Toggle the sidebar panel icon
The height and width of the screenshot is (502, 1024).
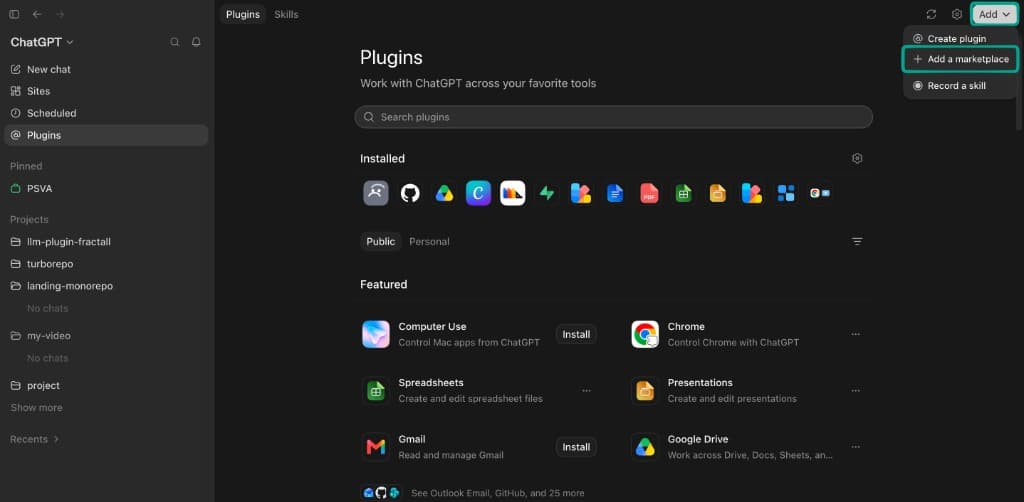tap(14, 14)
